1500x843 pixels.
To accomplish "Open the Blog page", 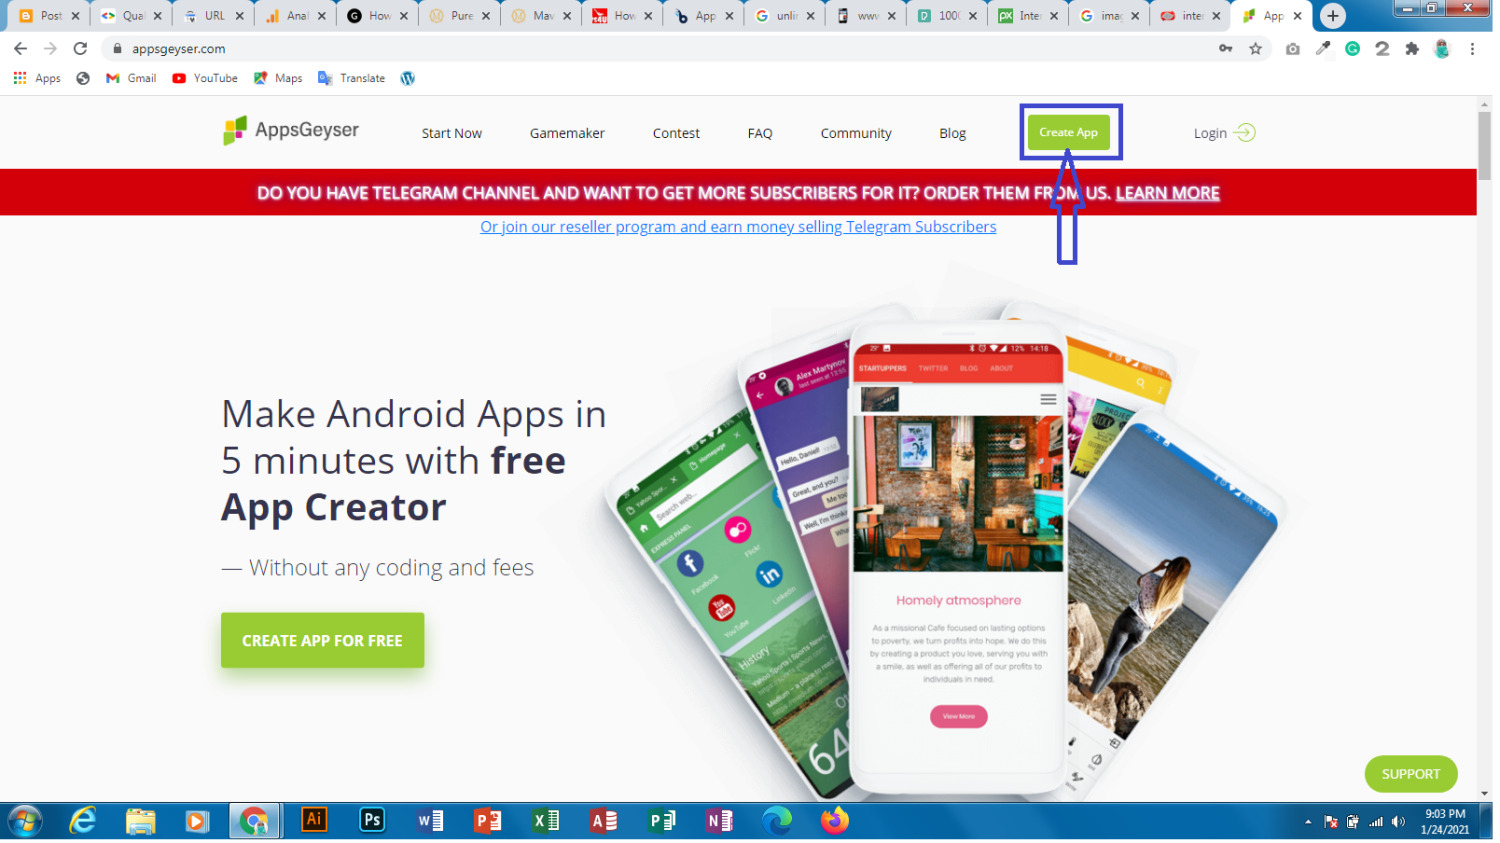I will pyautogui.click(x=953, y=133).
